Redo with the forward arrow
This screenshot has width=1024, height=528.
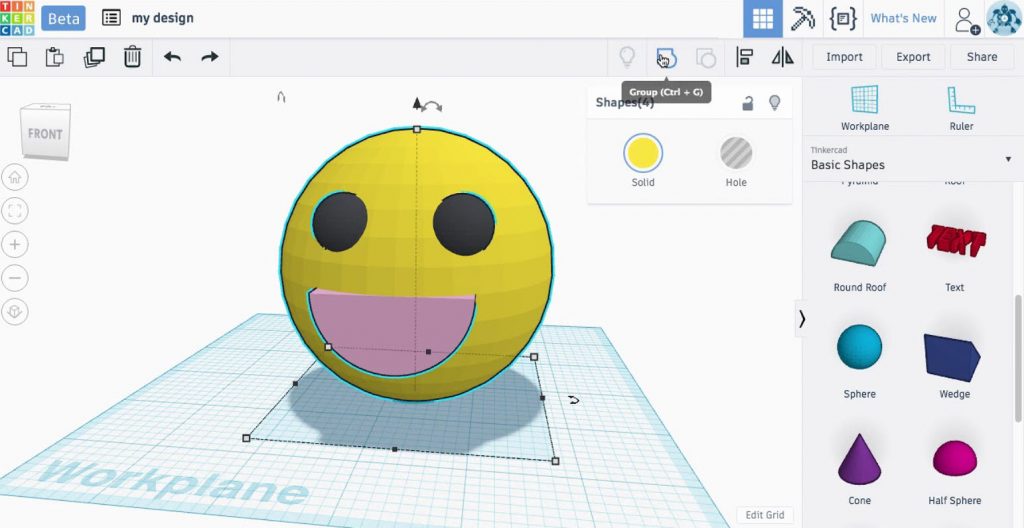coord(209,57)
